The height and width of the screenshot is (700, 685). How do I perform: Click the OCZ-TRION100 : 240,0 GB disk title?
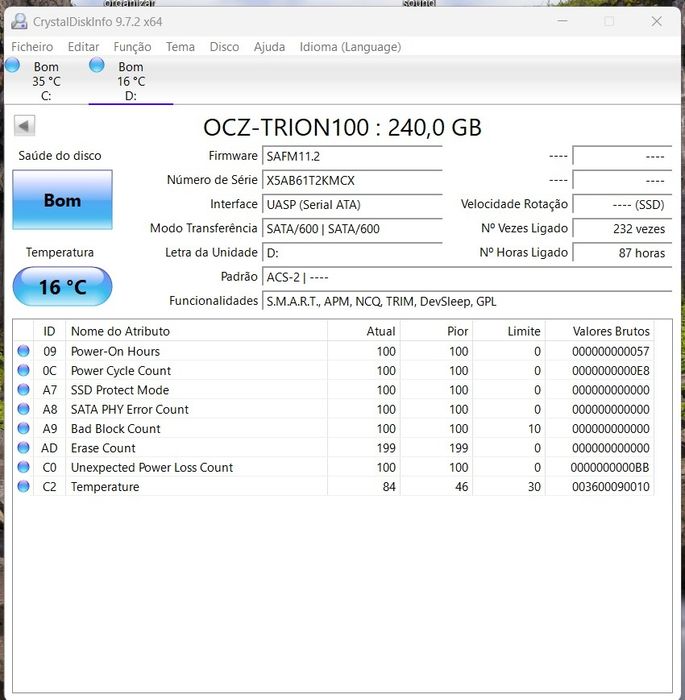pos(342,127)
